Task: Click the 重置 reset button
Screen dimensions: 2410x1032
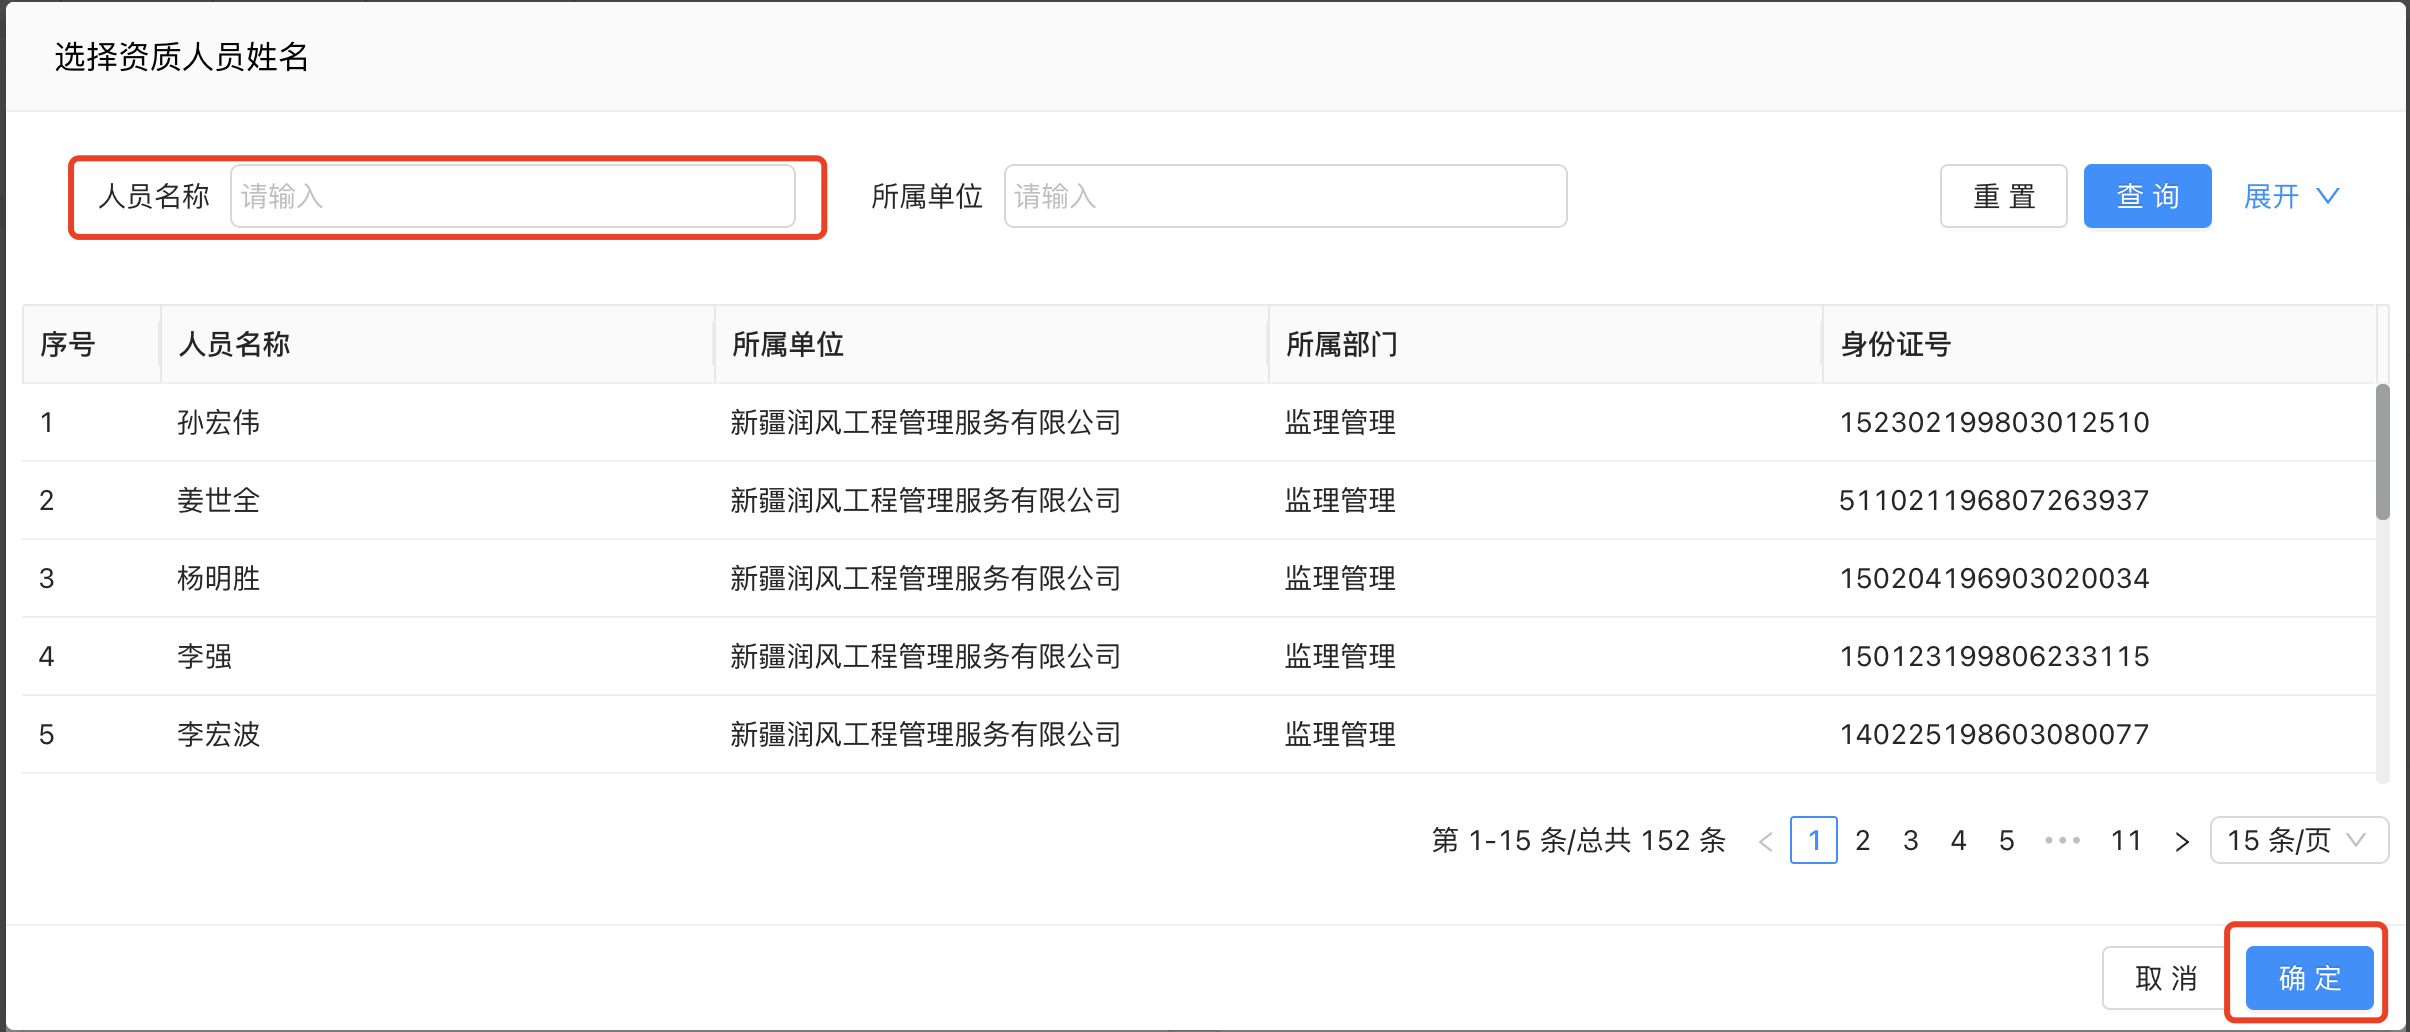Action: click(x=2003, y=196)
